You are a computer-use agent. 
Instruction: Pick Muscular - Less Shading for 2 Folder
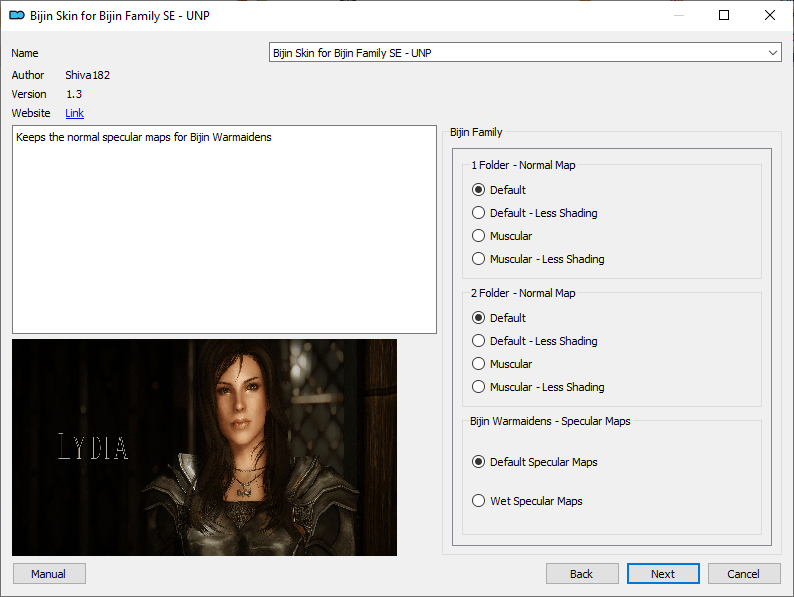(x=538, y=387)
